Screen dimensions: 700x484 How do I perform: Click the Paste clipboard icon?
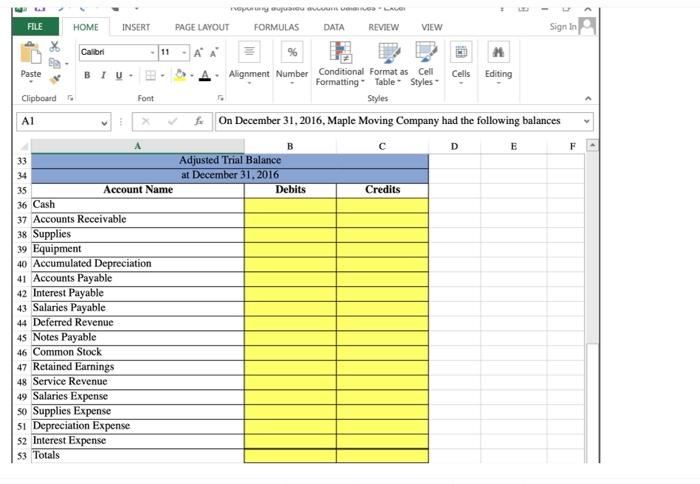point(30,53)
